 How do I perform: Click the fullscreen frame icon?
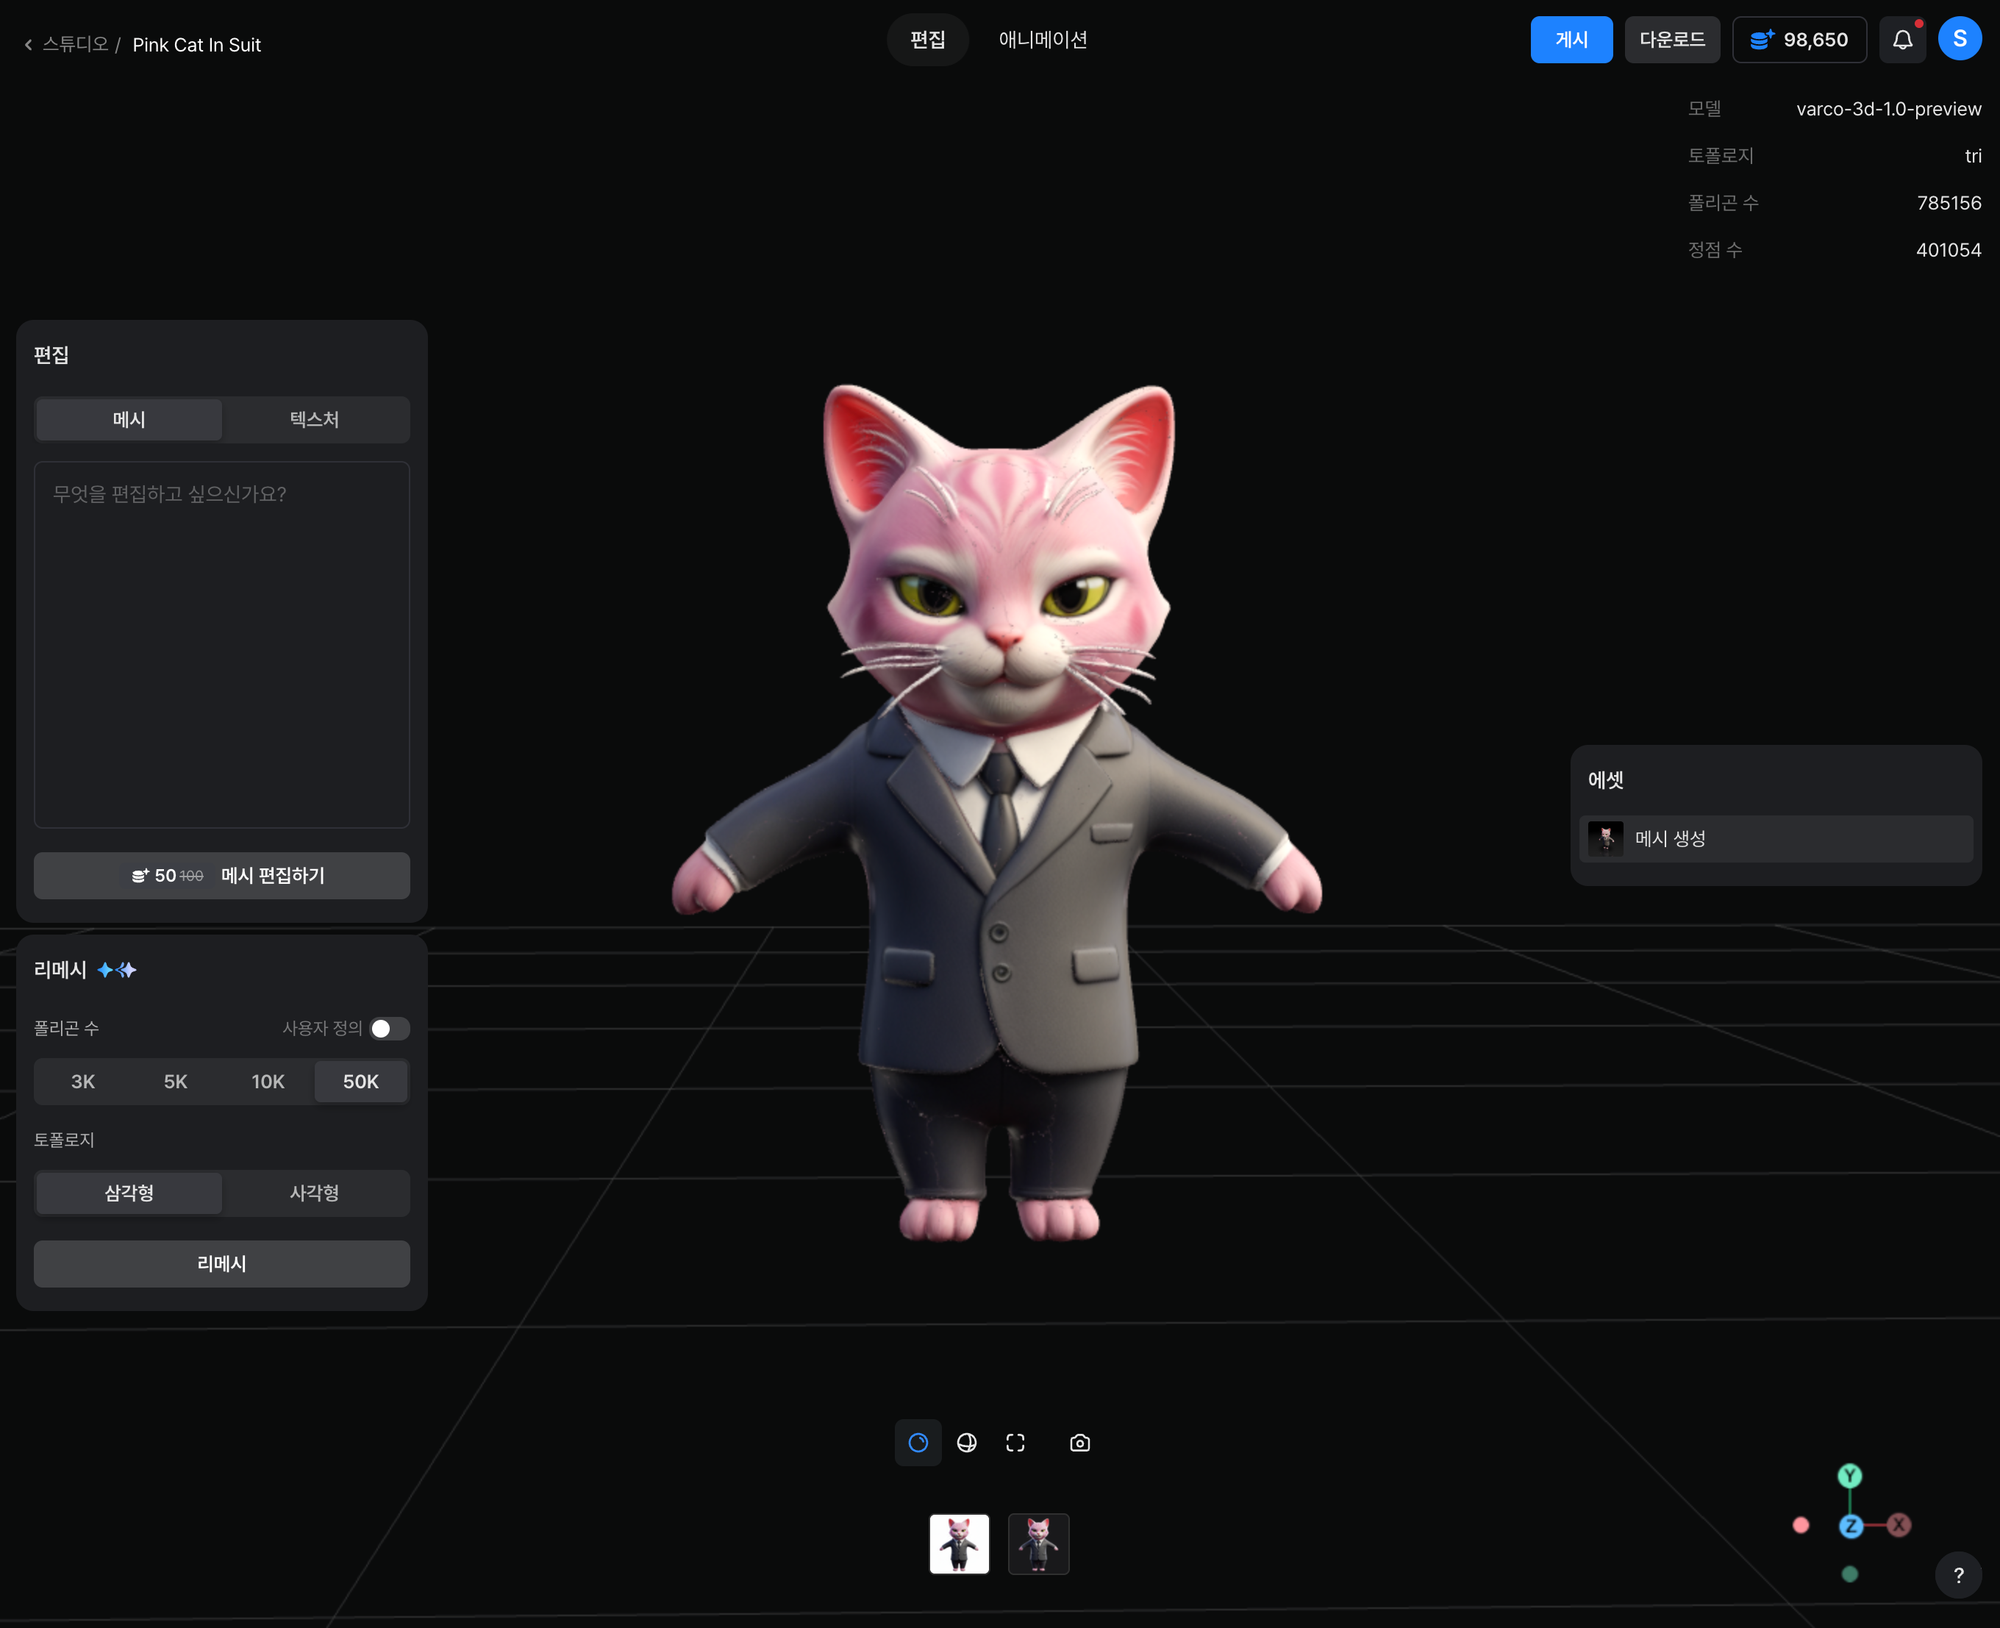(1015, 1442)
